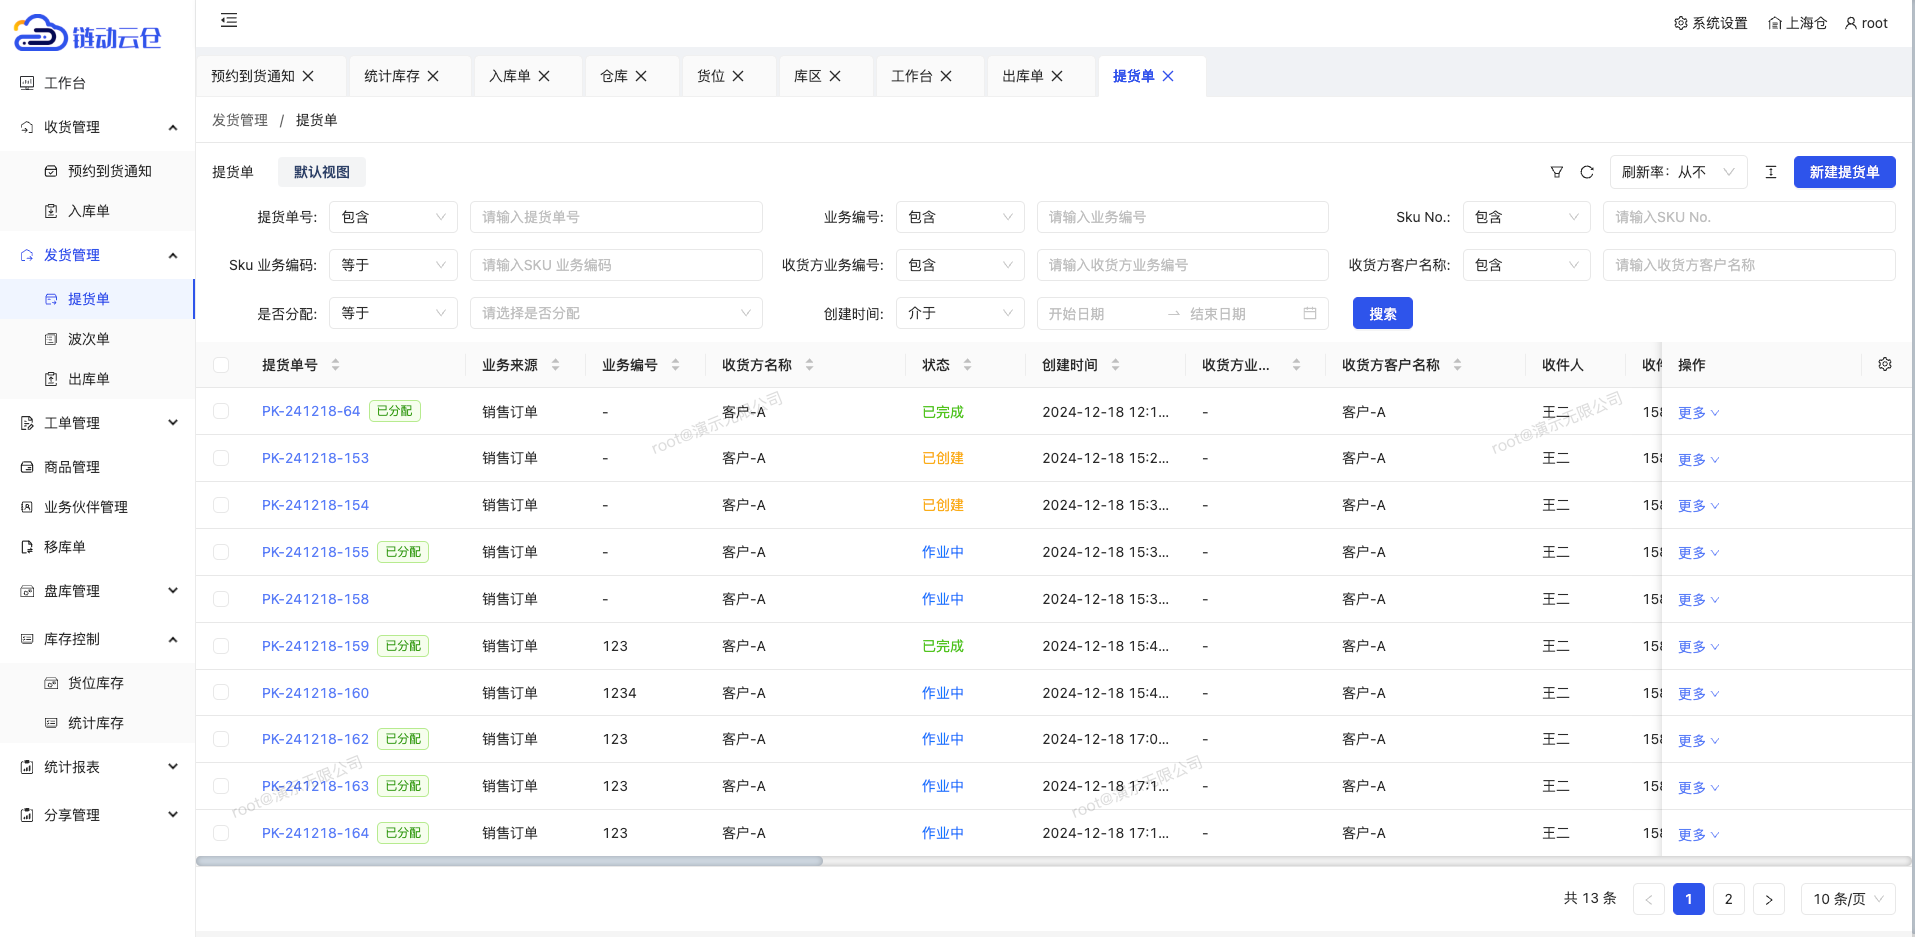Open pick order PK-241218-153 link
Viewport: 1915px width, 937px height.
pyautogui.click(x=315, y=458)
